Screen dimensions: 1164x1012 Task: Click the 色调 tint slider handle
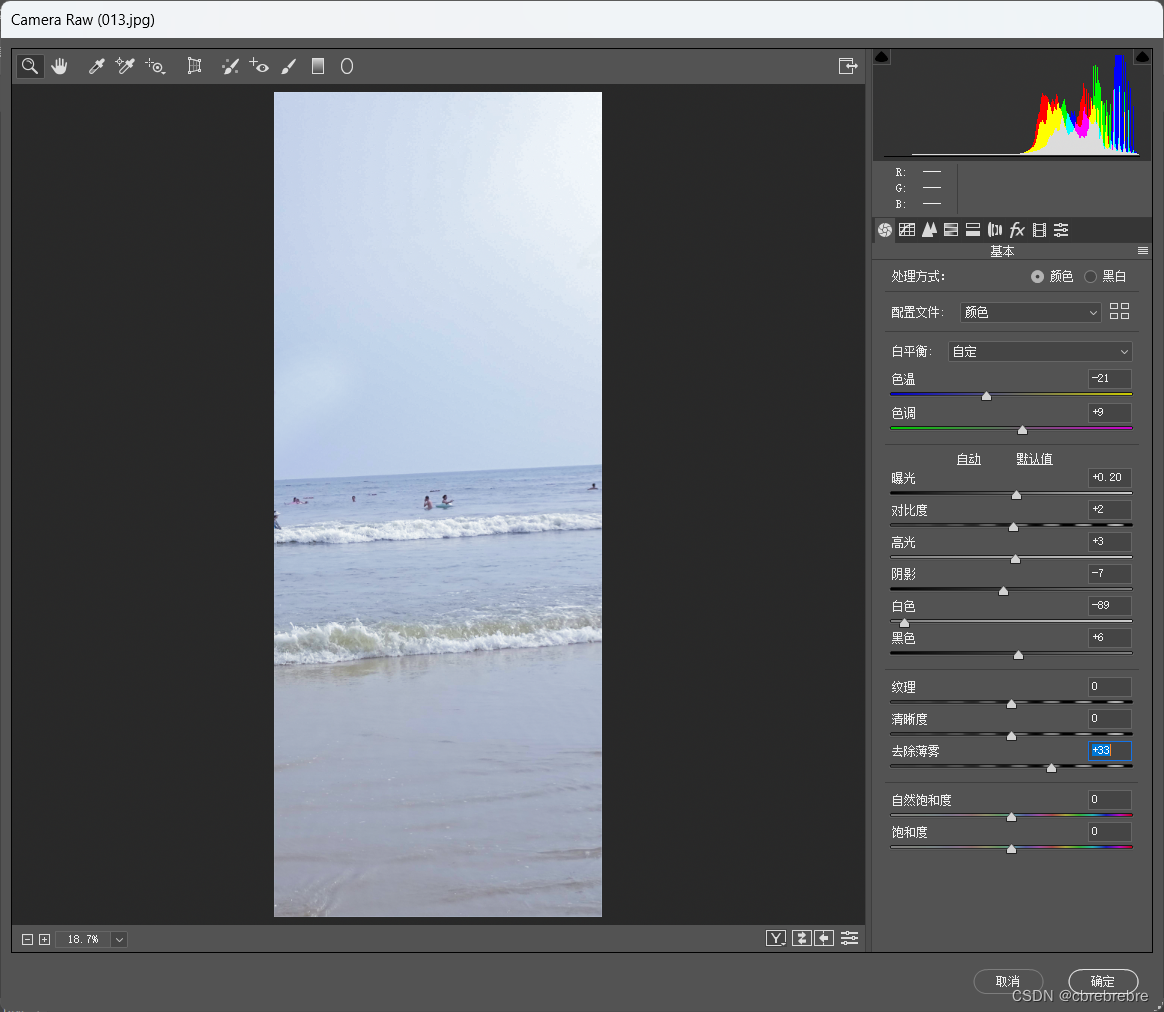coord(1022,430)
